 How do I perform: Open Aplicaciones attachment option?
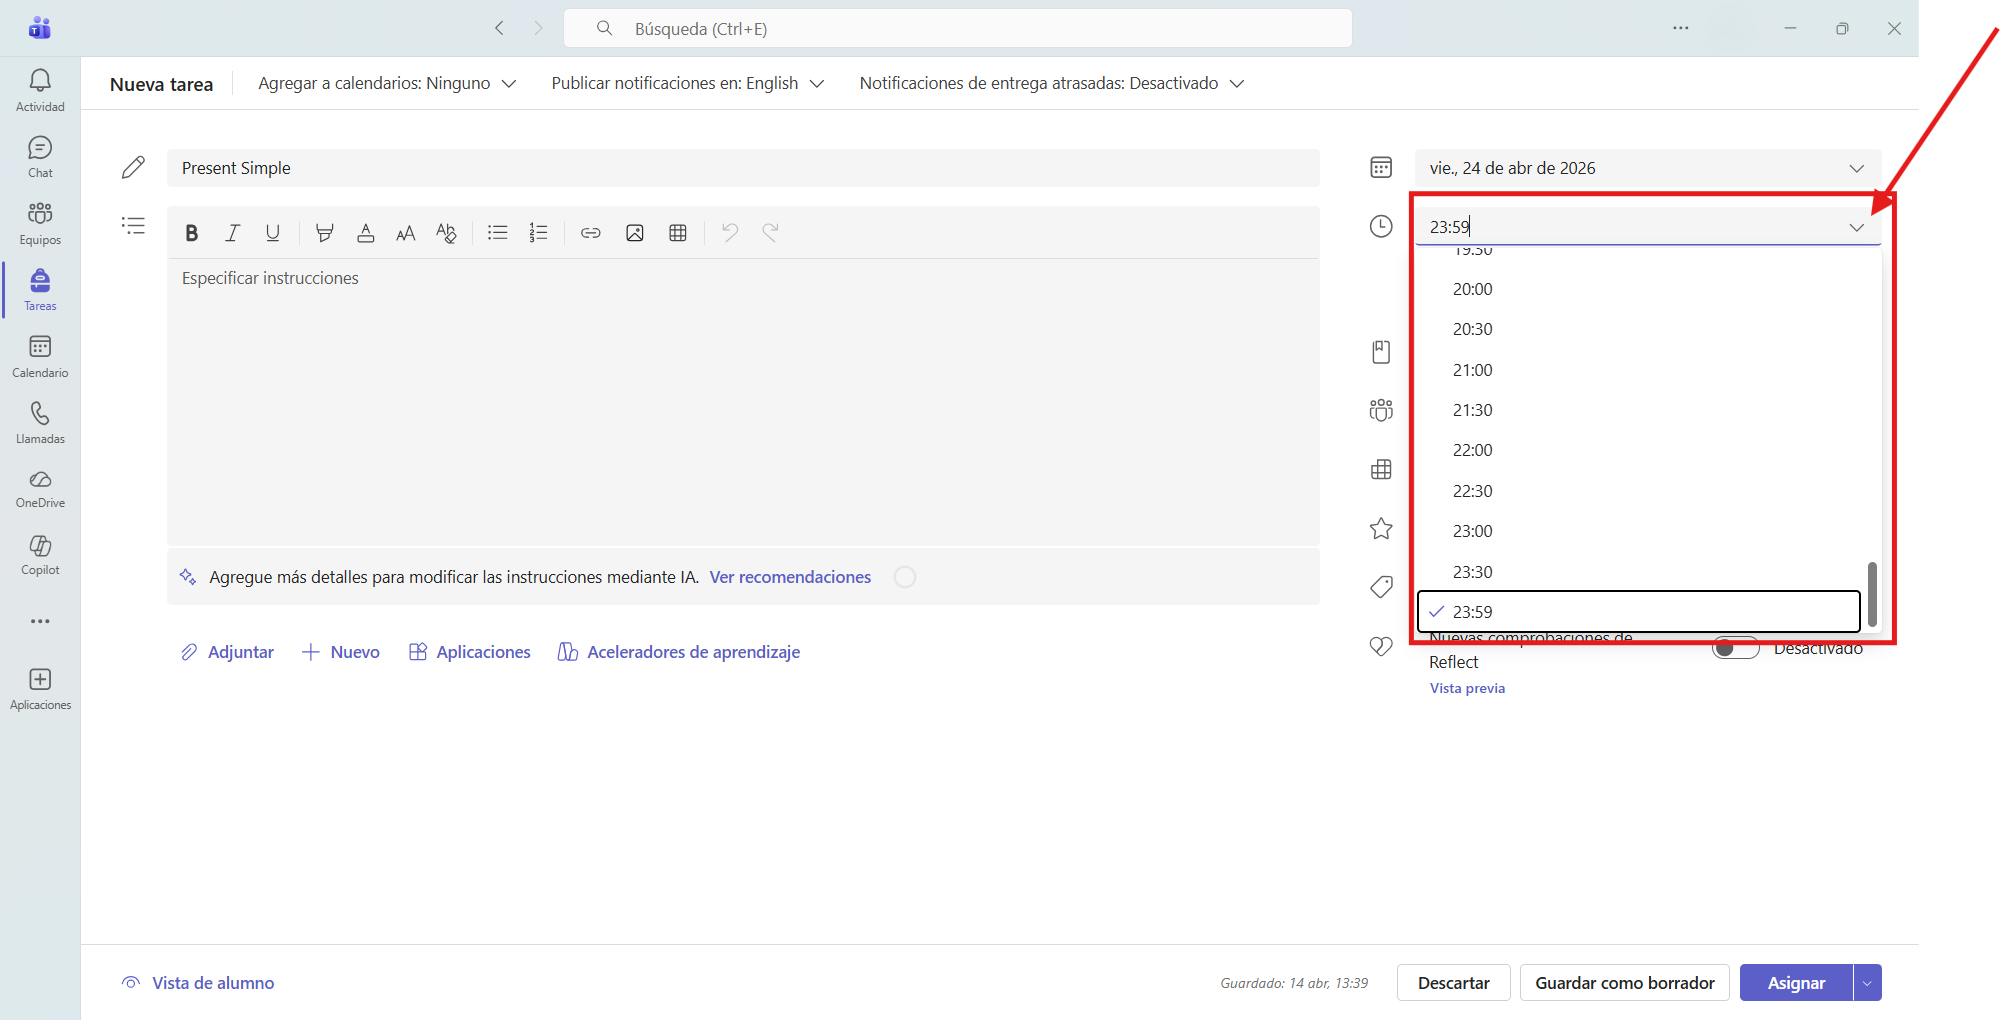click(x=470, y=652)
